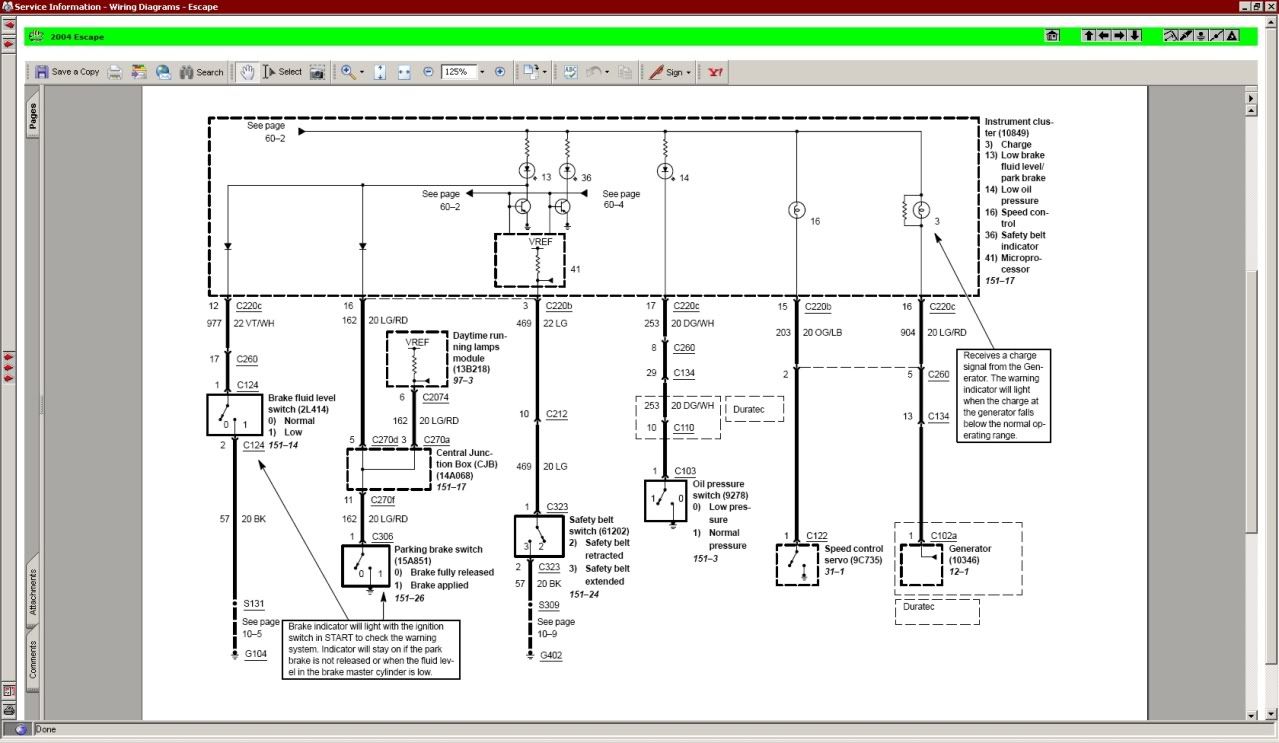Activate the text Select tool
The height and width of the screenshot is (743, 1279).
[282, 72]
